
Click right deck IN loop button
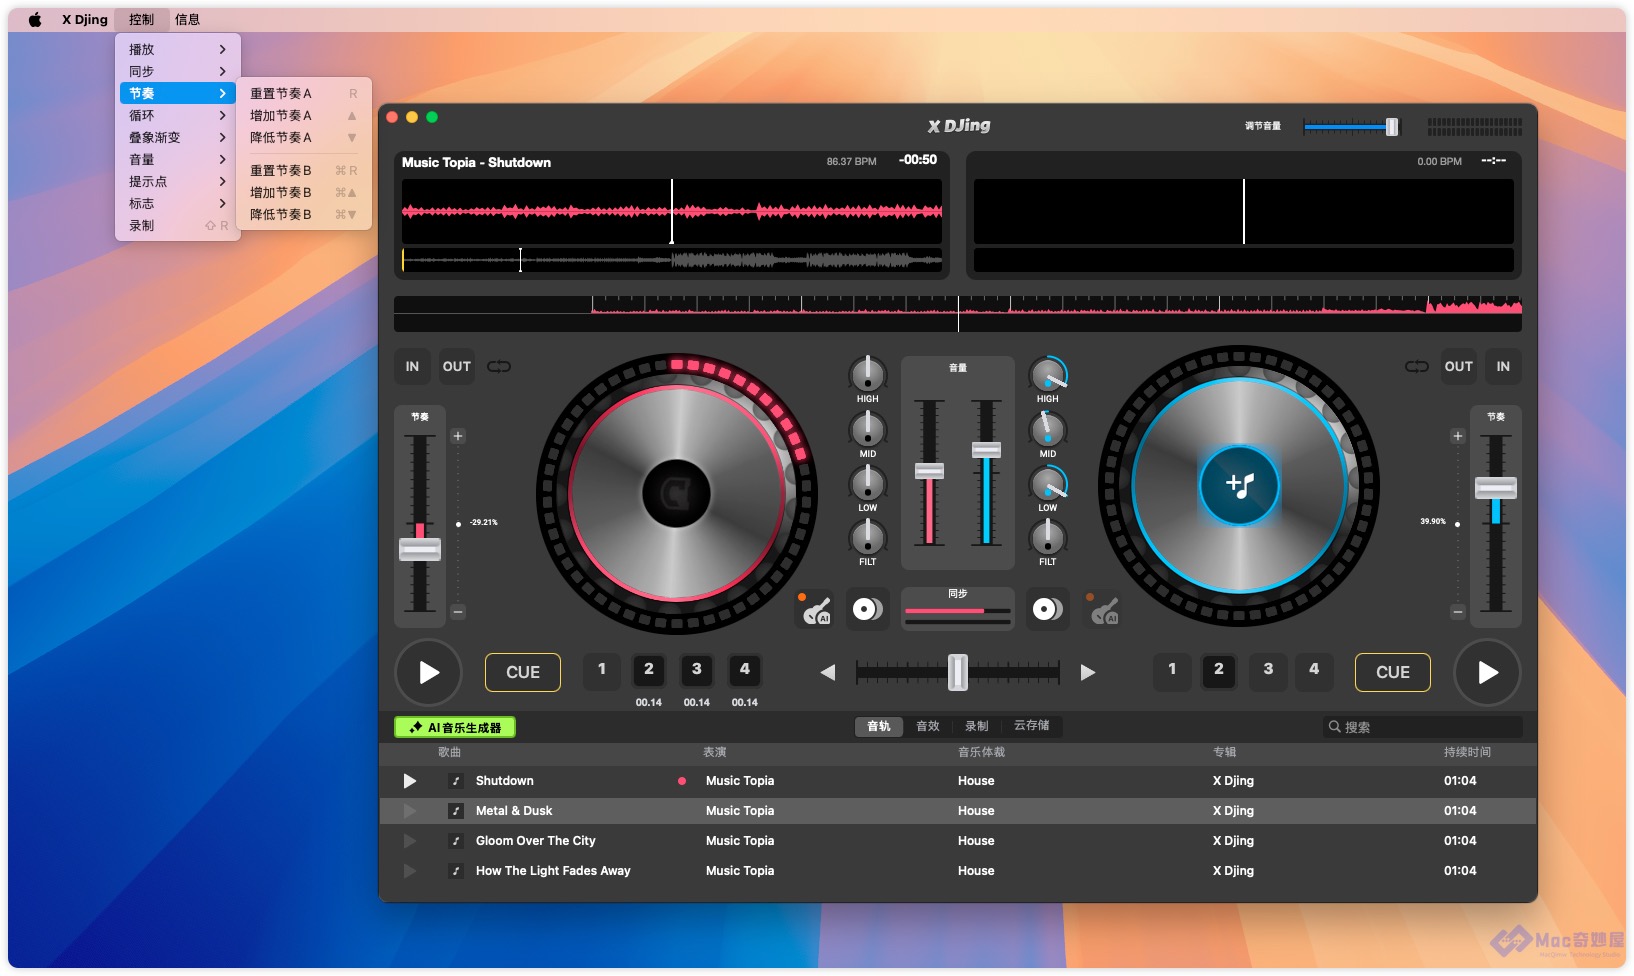pos(1503,367)
